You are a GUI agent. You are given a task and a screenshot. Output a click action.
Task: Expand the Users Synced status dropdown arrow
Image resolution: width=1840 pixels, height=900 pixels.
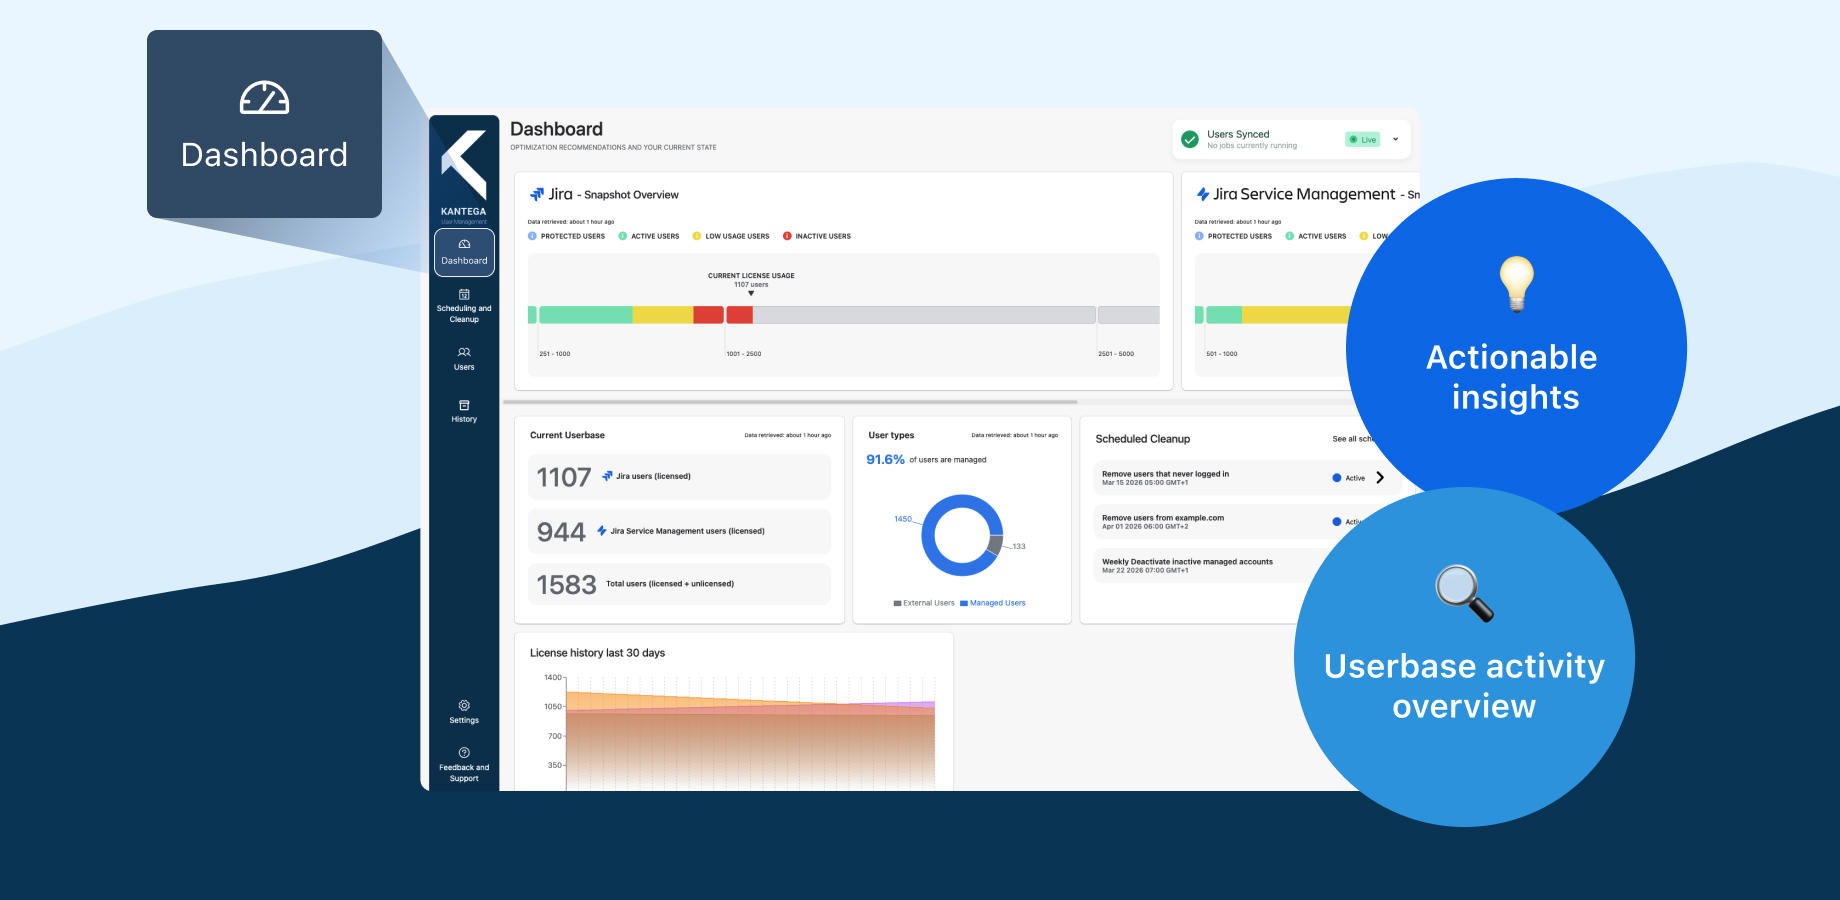coord(1396,139)
